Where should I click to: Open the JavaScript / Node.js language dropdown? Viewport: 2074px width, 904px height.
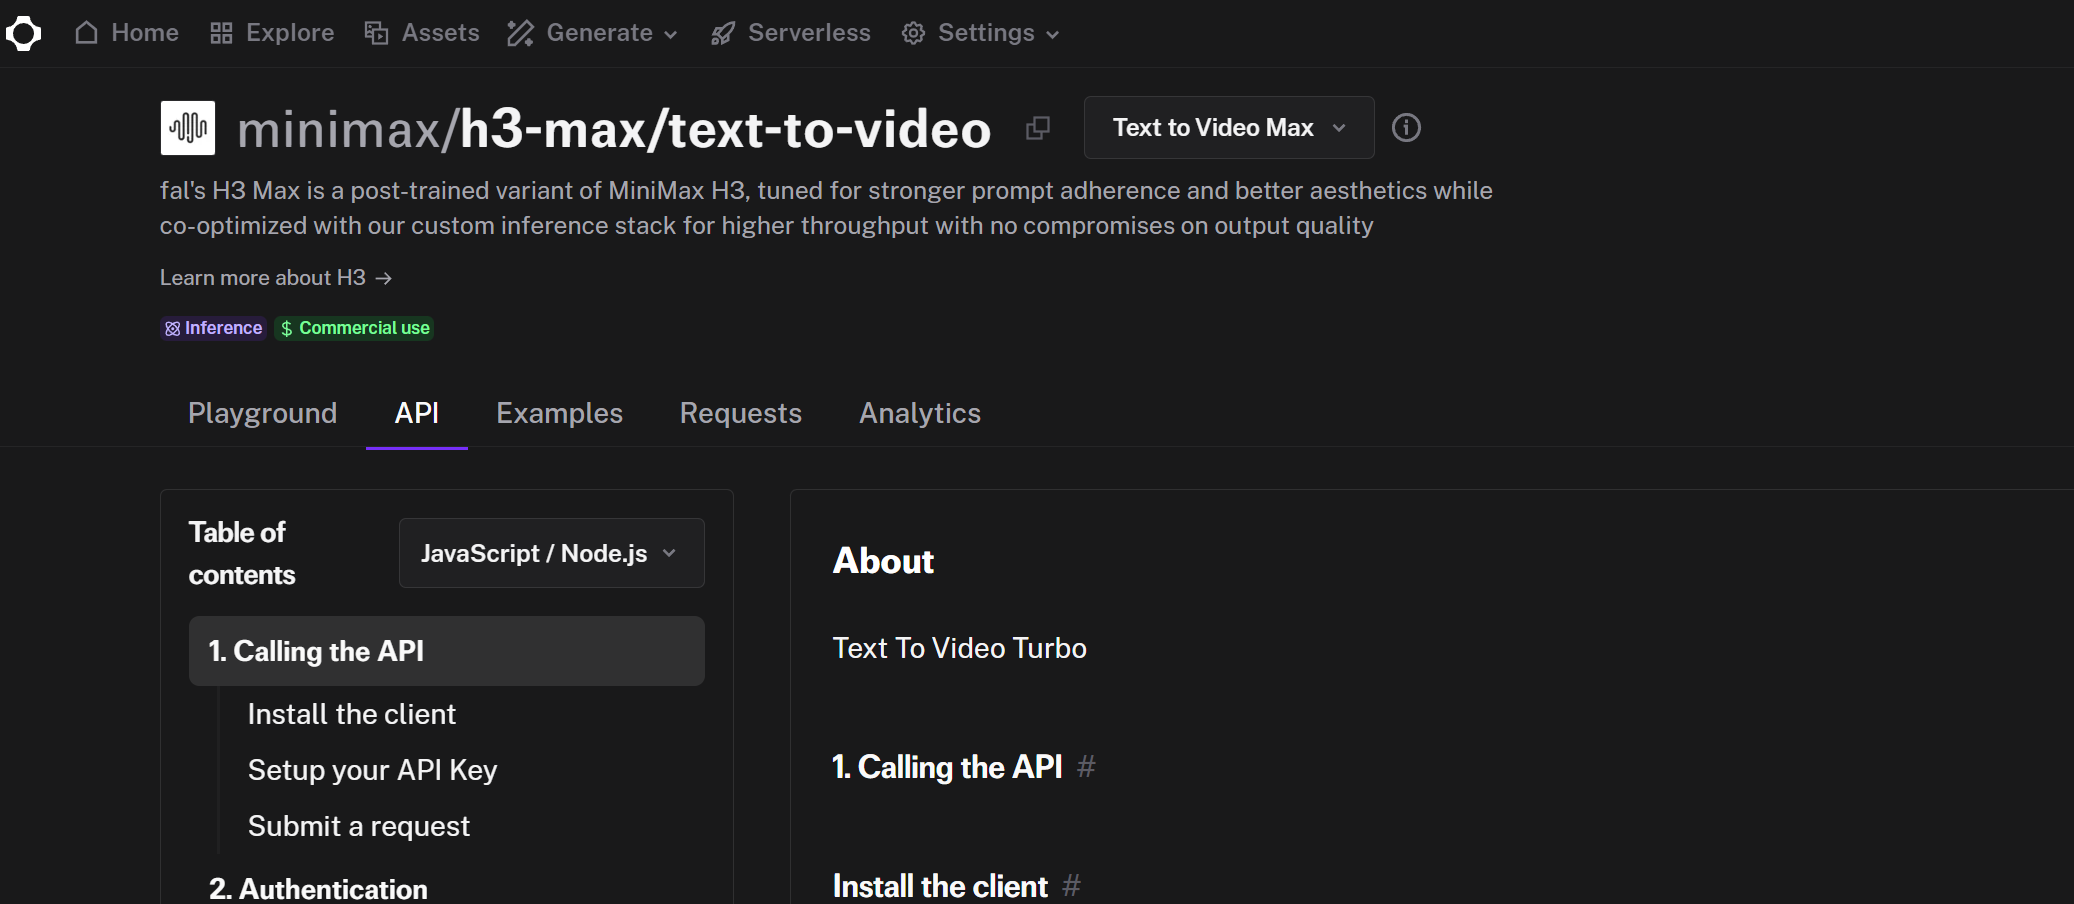tap(552, 553)
